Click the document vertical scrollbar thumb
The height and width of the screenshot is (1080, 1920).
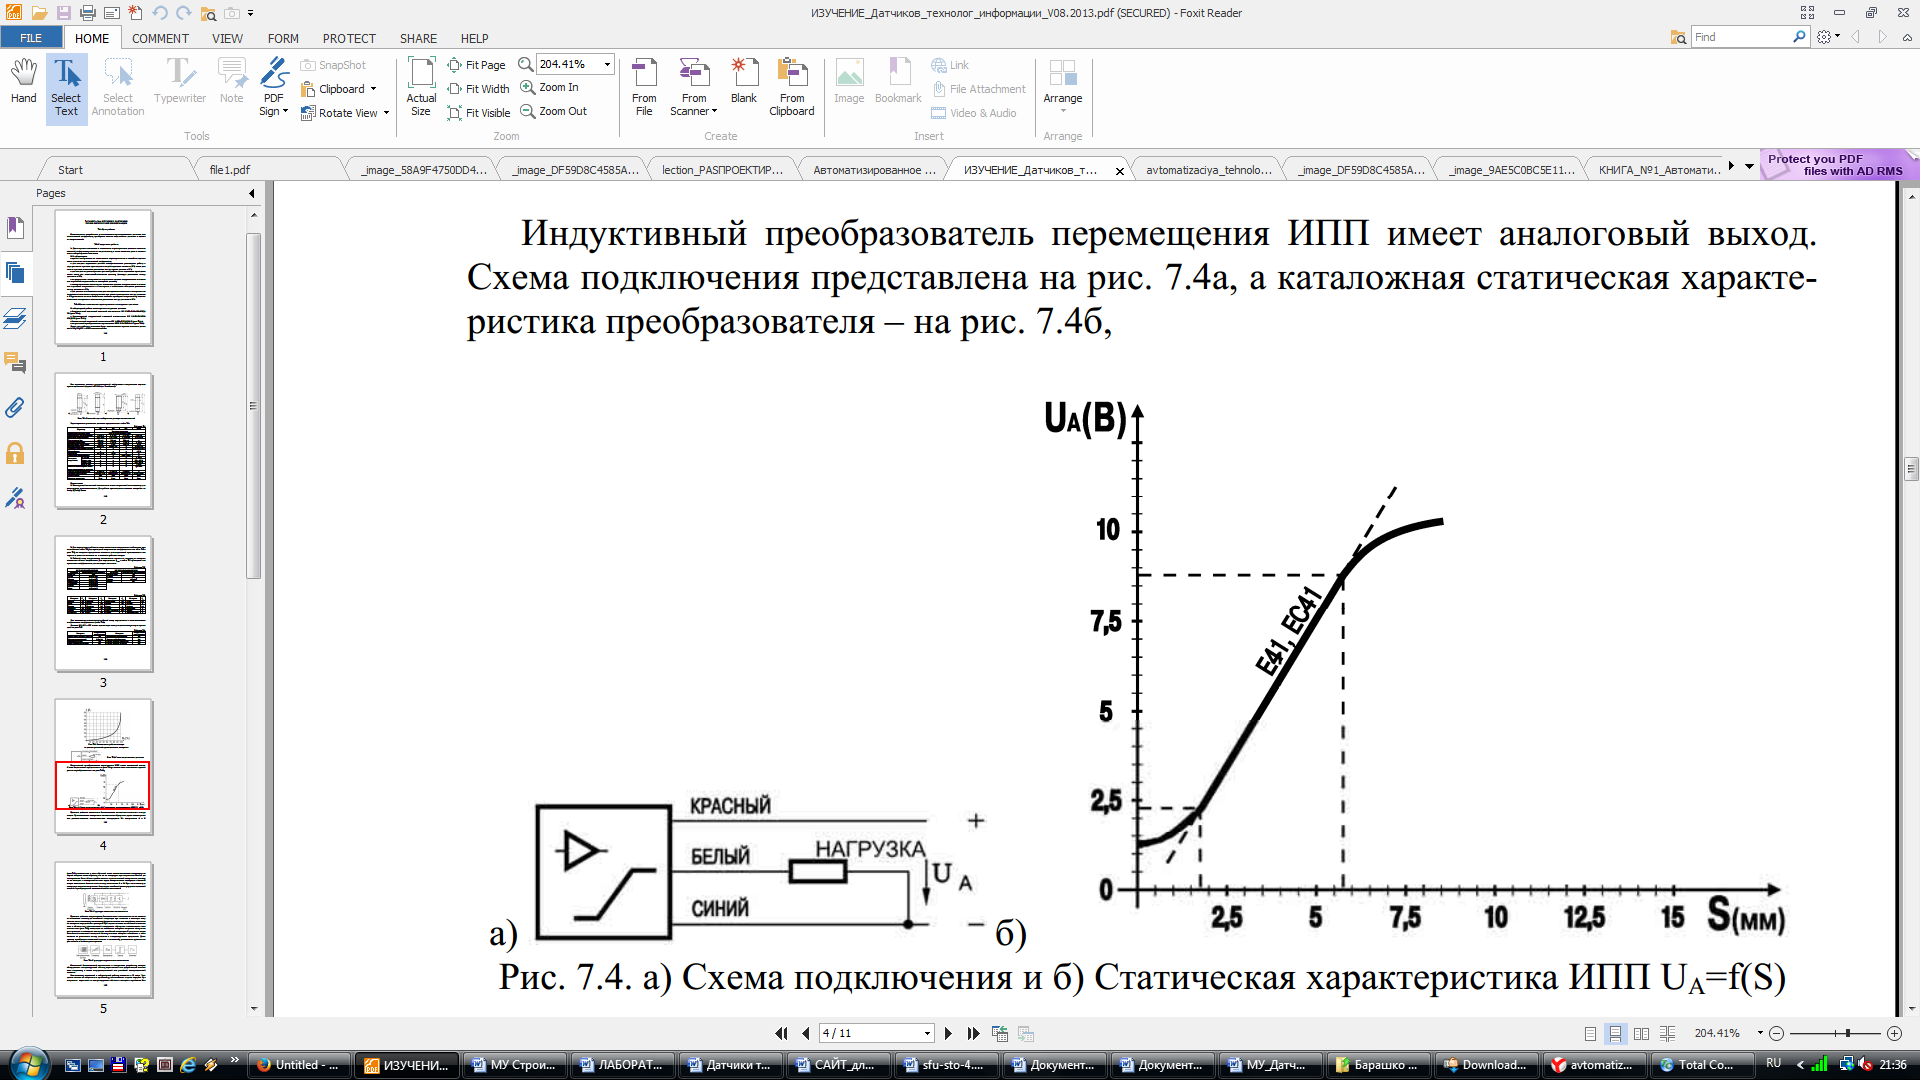pyautogui.click(x=1911, y=468)
